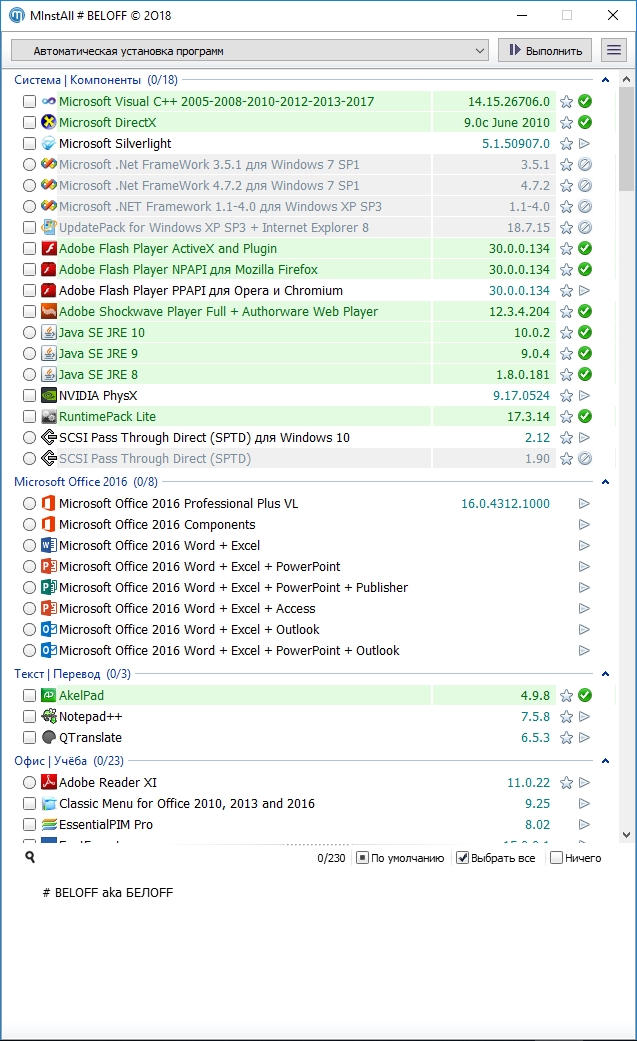
Task: Click the search magnifier icon
Action: tap(30, 857)
